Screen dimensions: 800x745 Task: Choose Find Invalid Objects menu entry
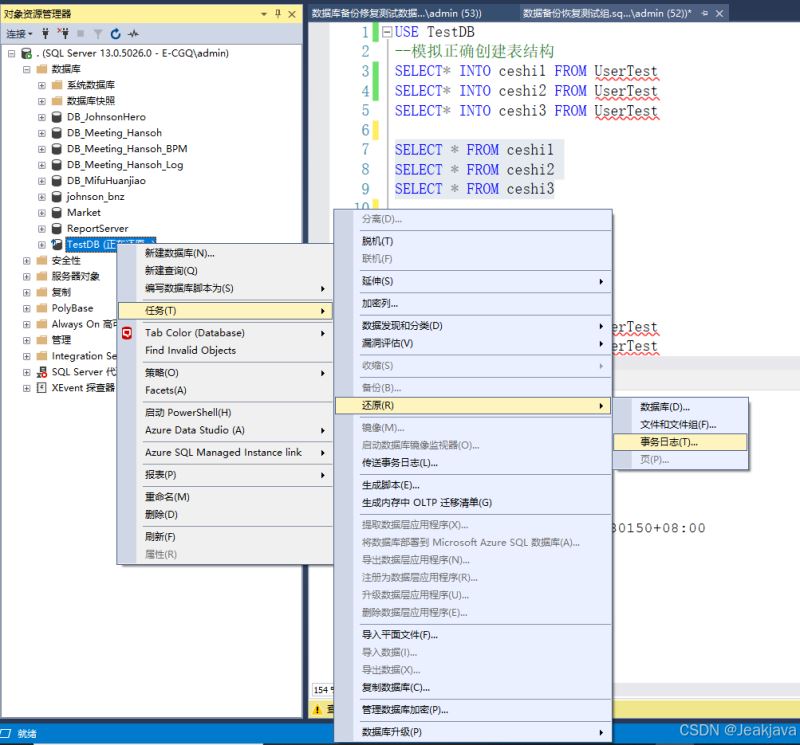tap(225, 351)
